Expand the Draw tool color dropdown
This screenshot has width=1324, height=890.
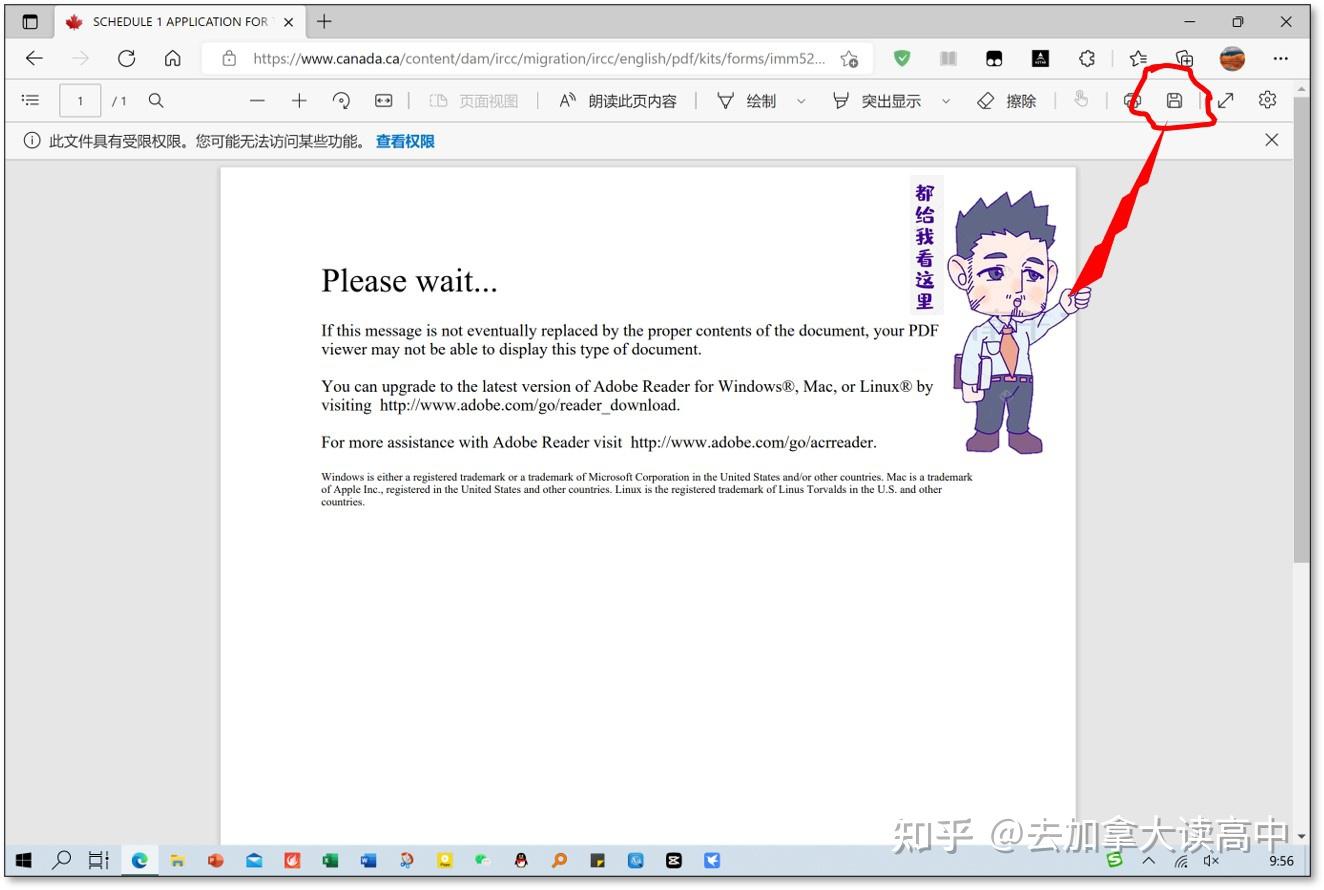tap(801, 100)
